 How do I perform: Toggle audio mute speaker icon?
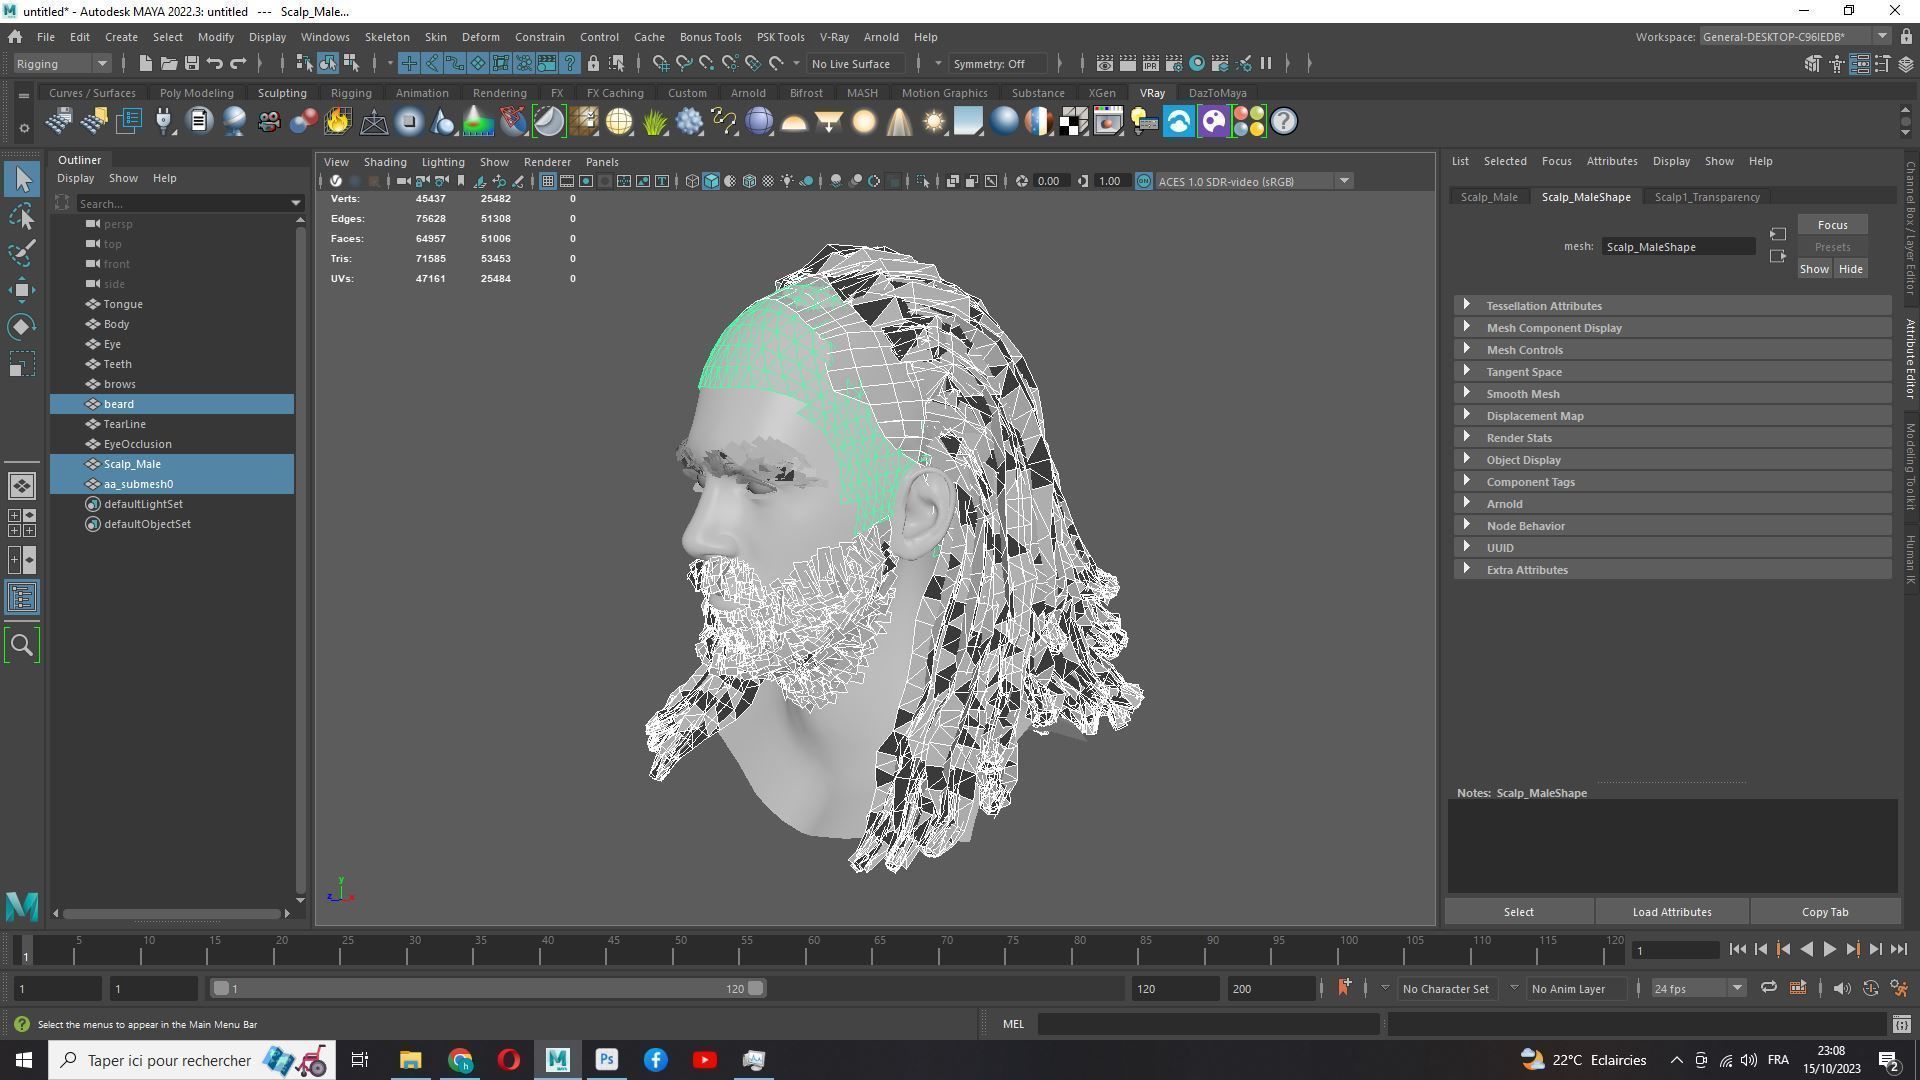[1841, 989]
